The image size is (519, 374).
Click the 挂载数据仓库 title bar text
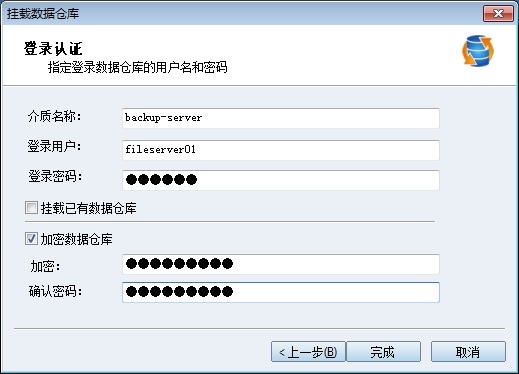(43, 14)
